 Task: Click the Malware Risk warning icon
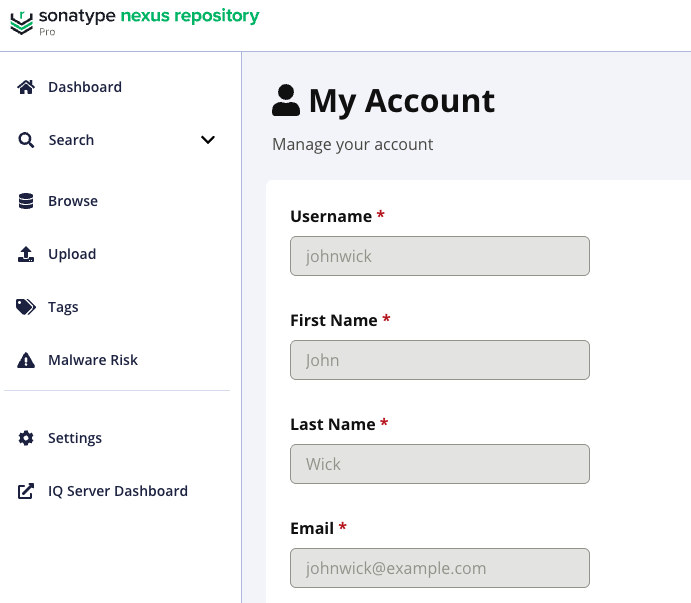coord(26,360)
